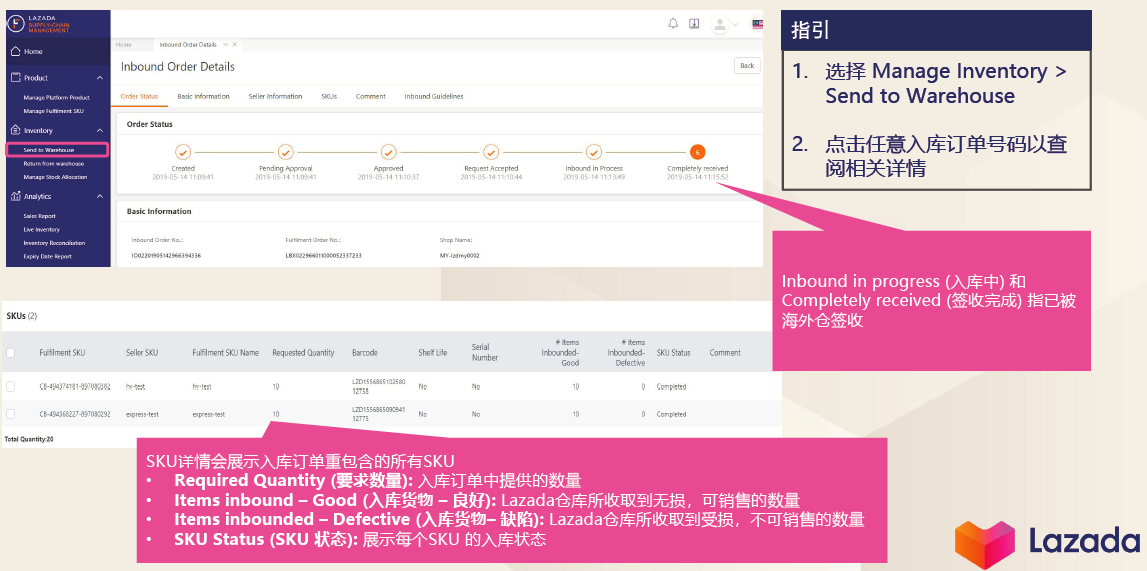Viewport: 1147px width, 571px height.
Task: Click shop name MY-lzdmy0002
Action: click(x=459, y=256)
